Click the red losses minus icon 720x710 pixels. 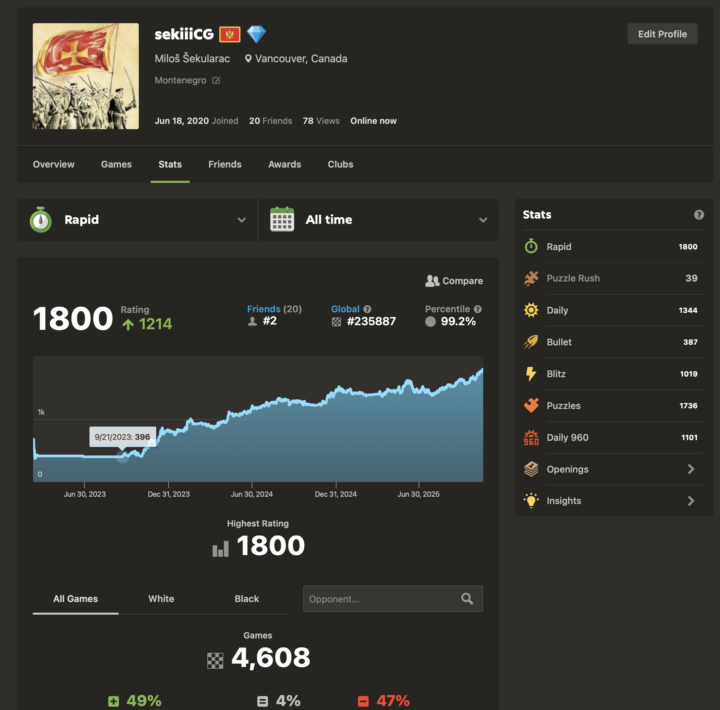click(x=363, y=701)
